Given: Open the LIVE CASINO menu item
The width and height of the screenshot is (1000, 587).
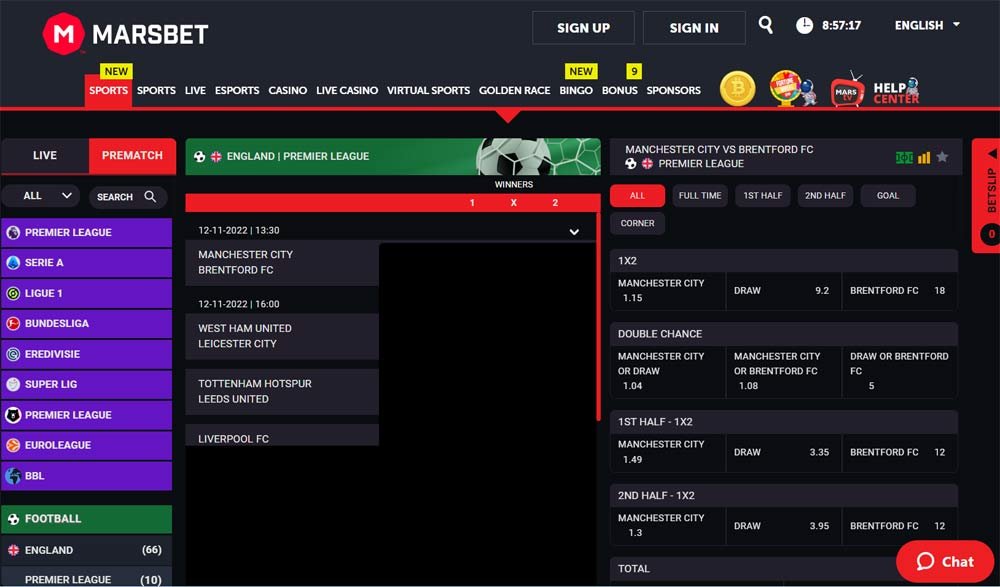Looking at the screenshot, I should tap(347, 91).
